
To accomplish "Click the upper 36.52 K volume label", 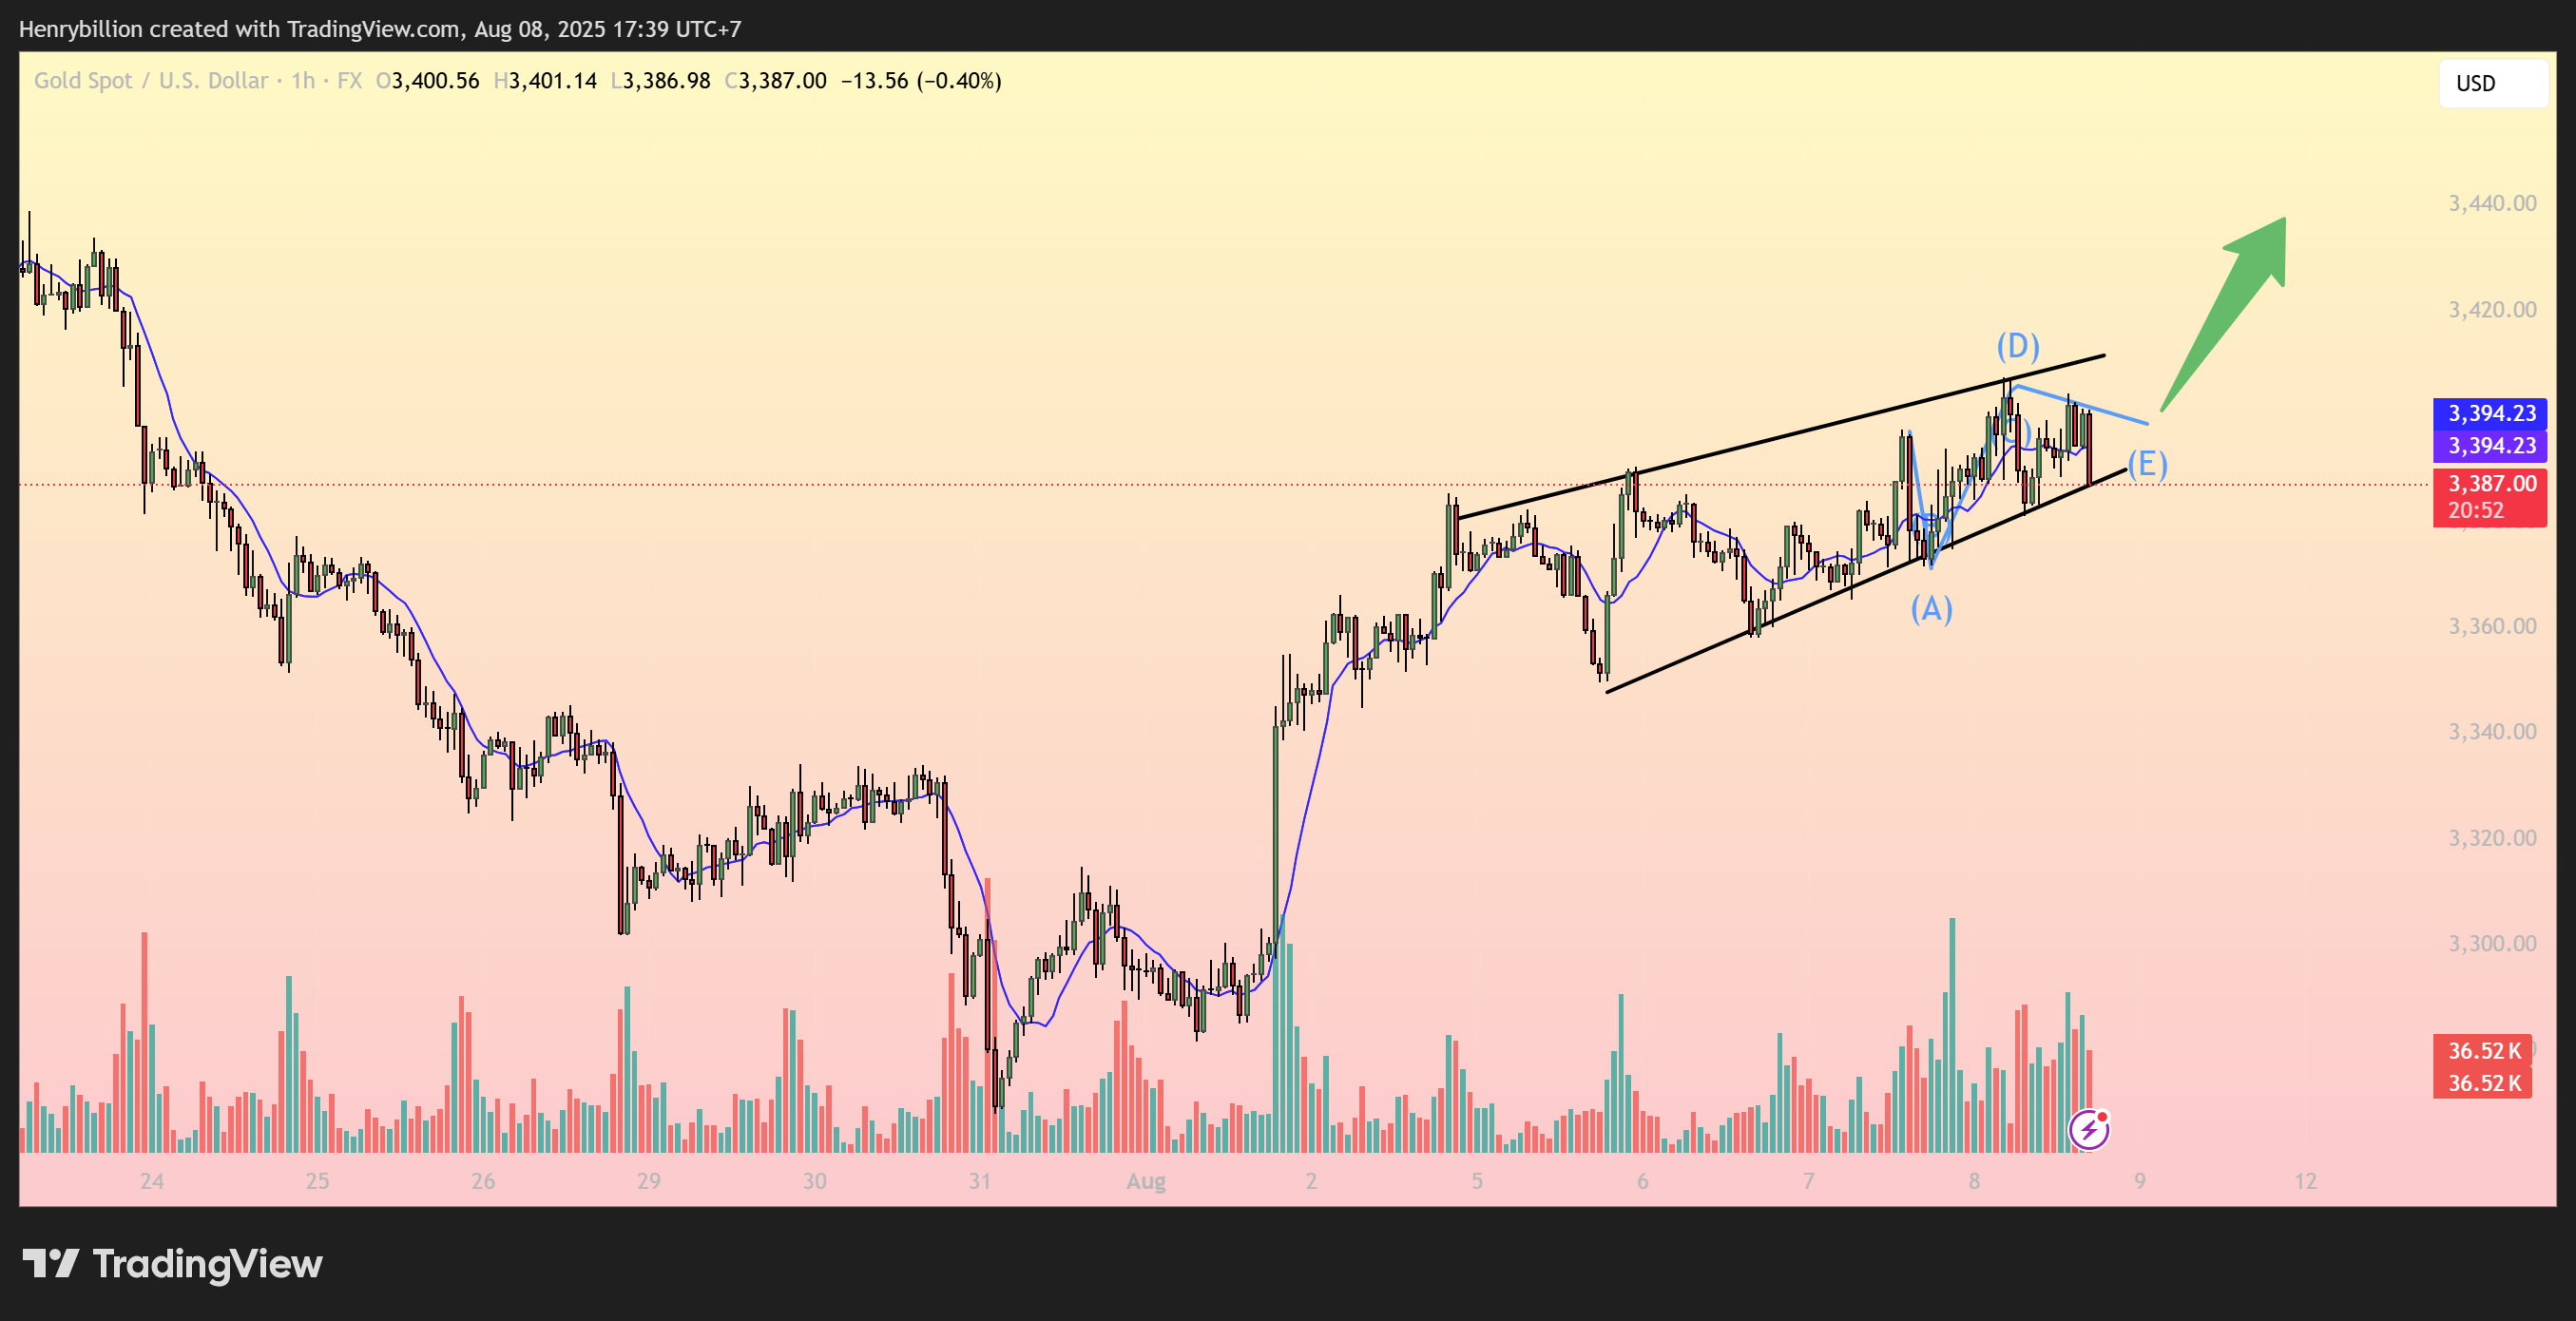I will (x=2483, y=1051).
